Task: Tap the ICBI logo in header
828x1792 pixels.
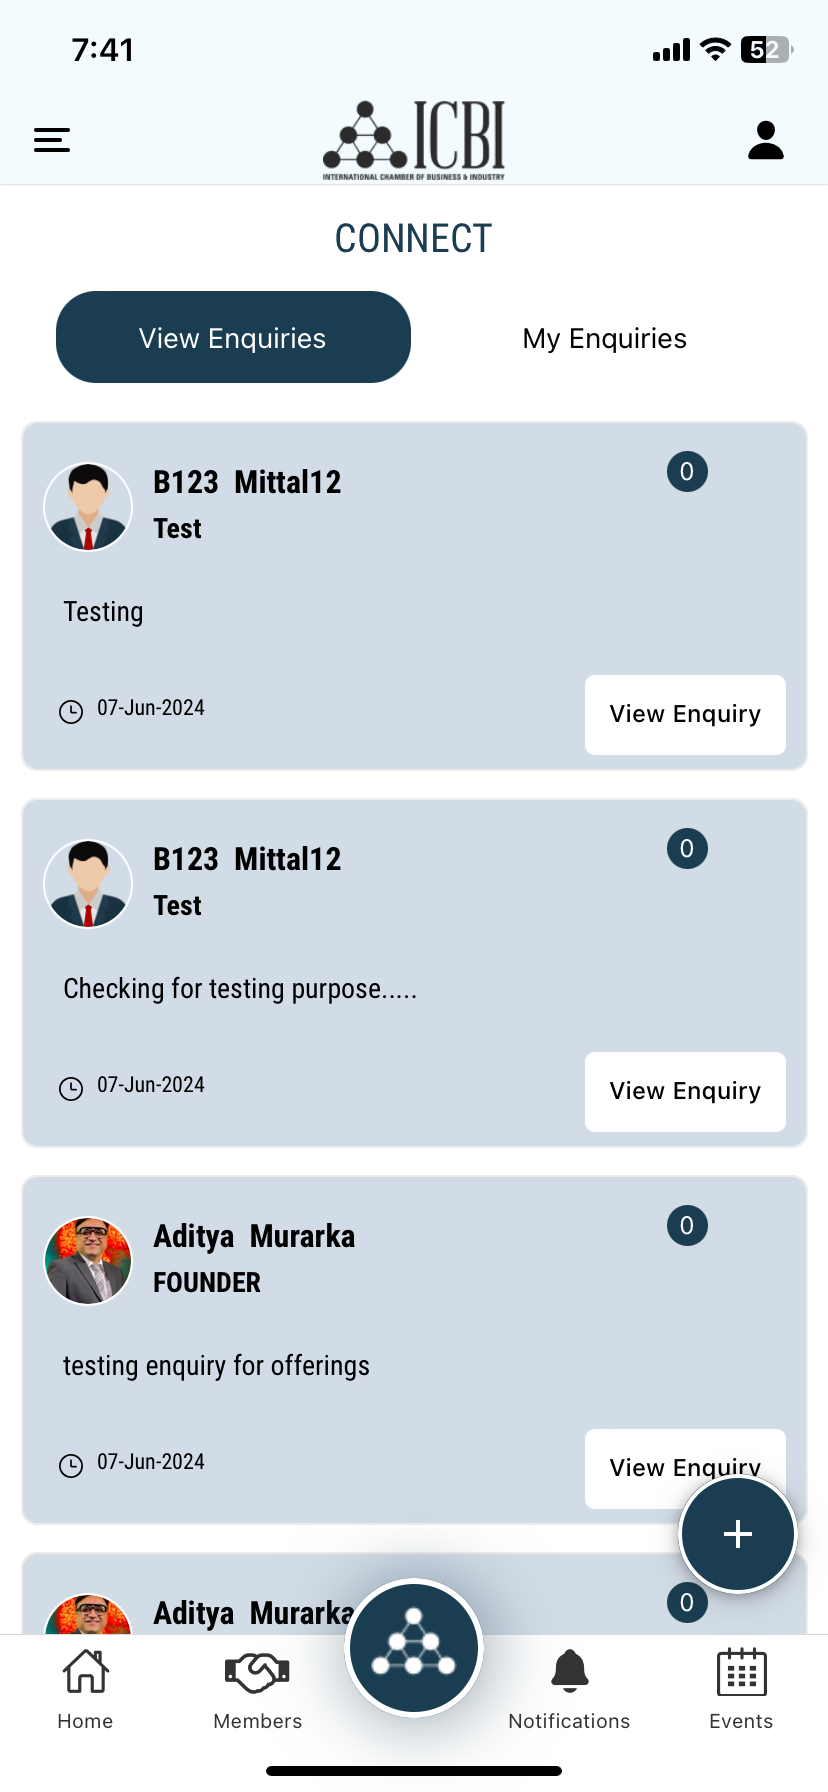Action: click(414, 140)
